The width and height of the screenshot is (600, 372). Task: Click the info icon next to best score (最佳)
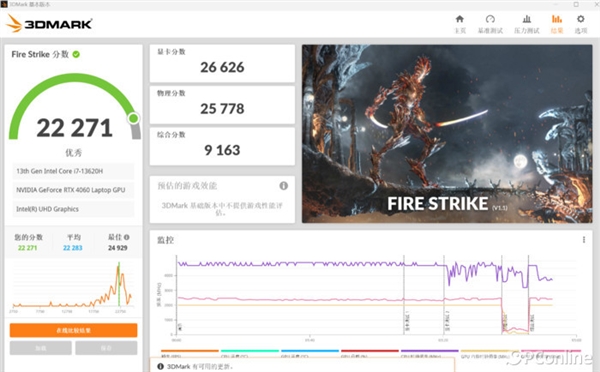pyautogui.click(x=127, y=237)
